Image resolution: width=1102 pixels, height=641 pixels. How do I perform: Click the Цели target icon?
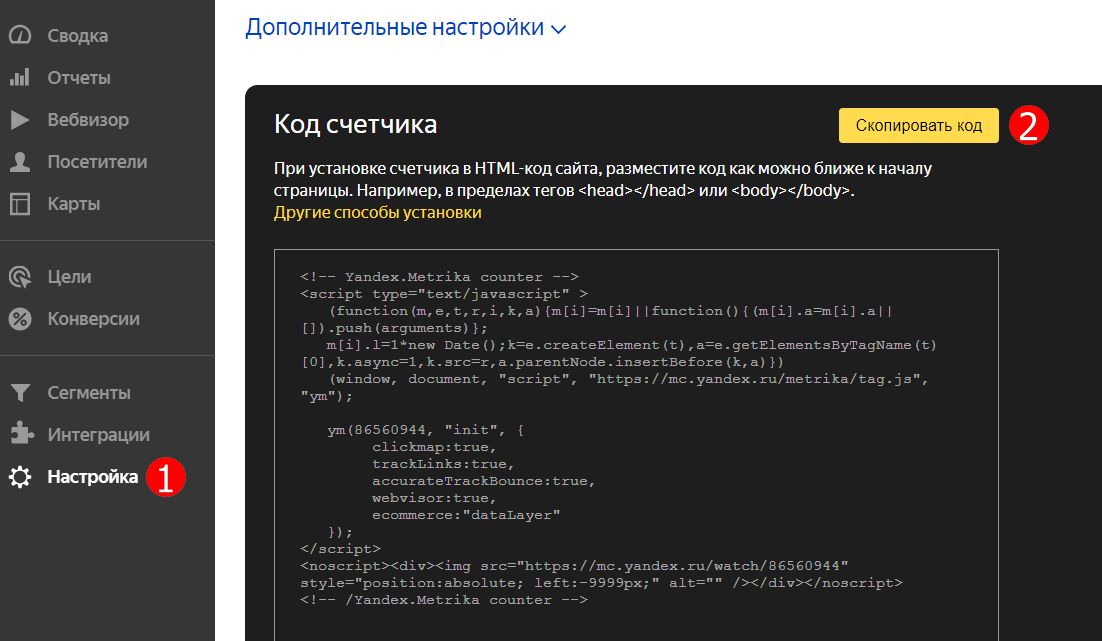coord(20,277)
